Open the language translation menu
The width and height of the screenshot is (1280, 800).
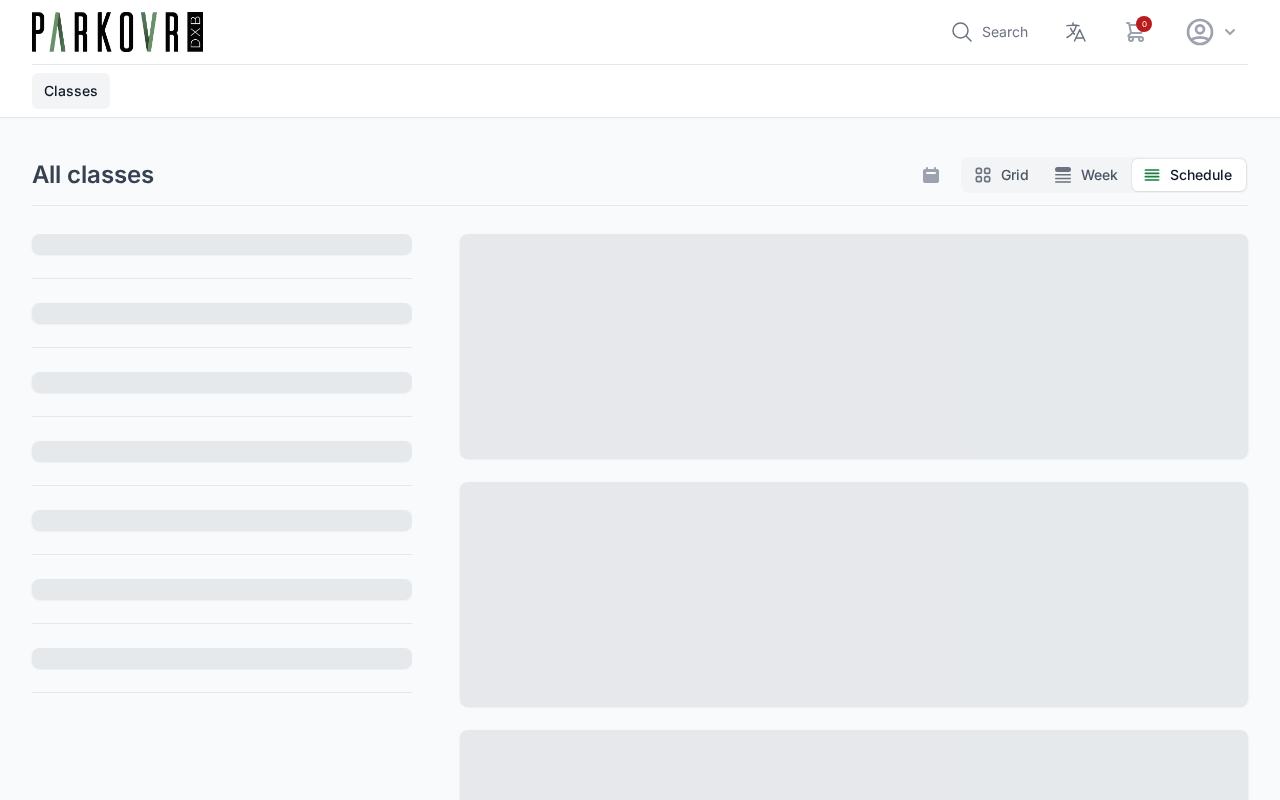(1076, 32)
